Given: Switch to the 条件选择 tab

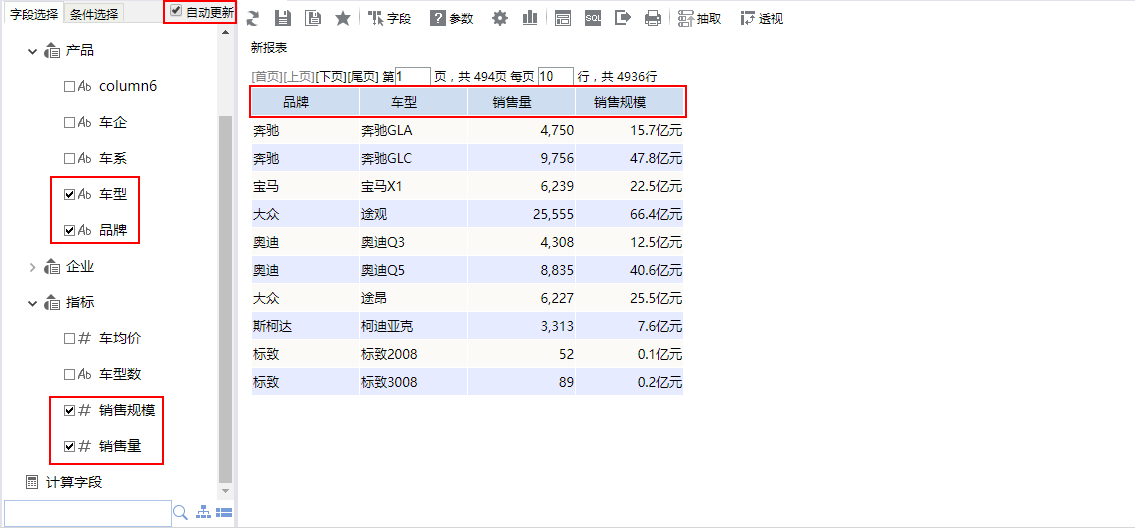Looking at the screenshot, I should coord(94,13).
